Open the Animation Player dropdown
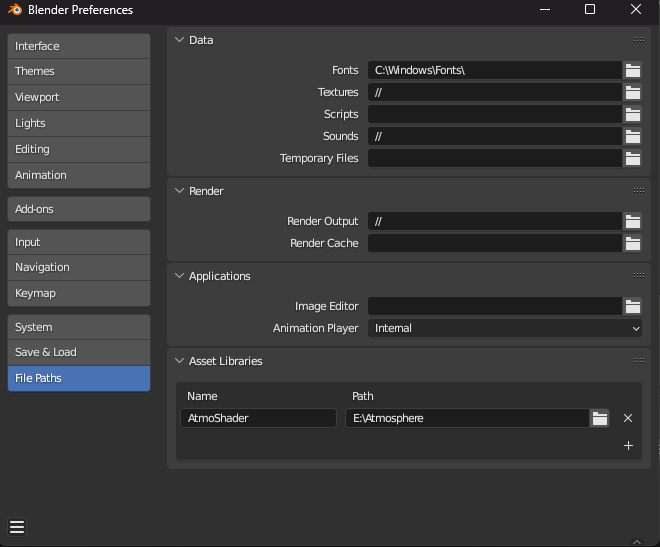This screenshot has height=547, width=660. [x=505, y=328]
